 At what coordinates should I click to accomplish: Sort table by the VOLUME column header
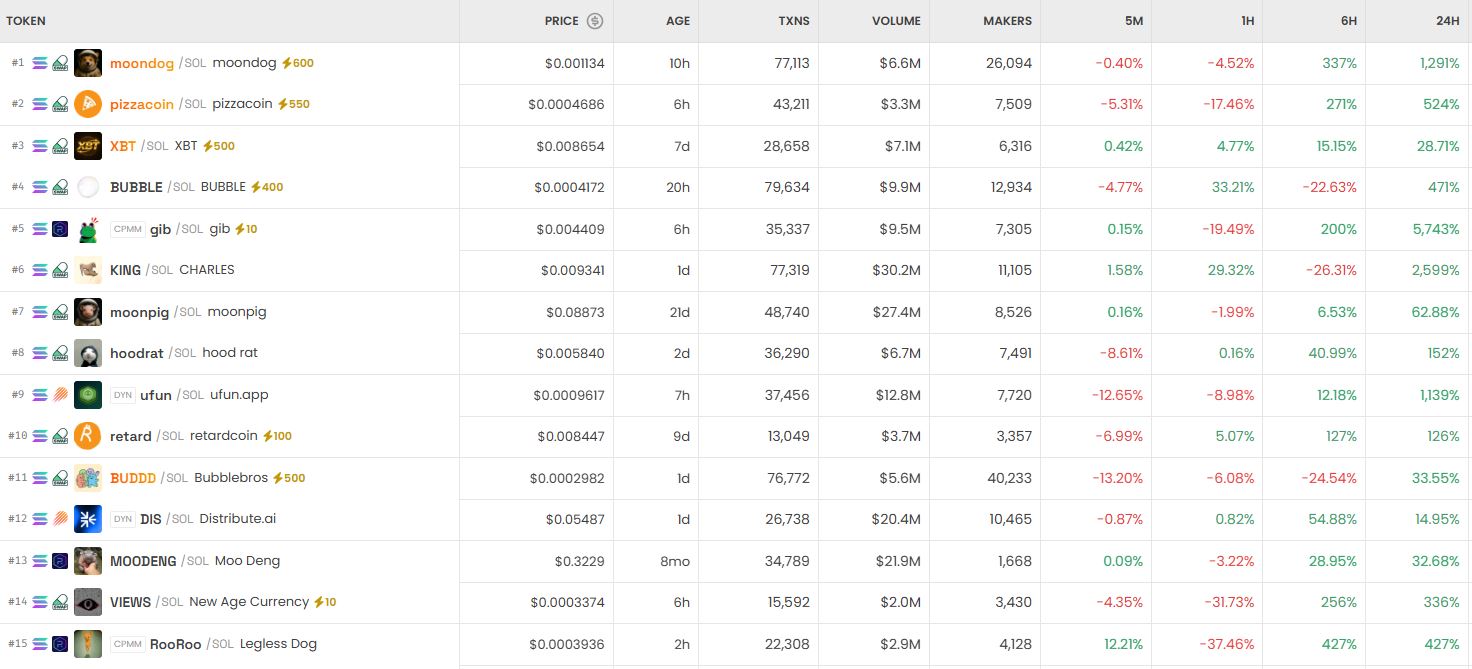pos(896,21)
